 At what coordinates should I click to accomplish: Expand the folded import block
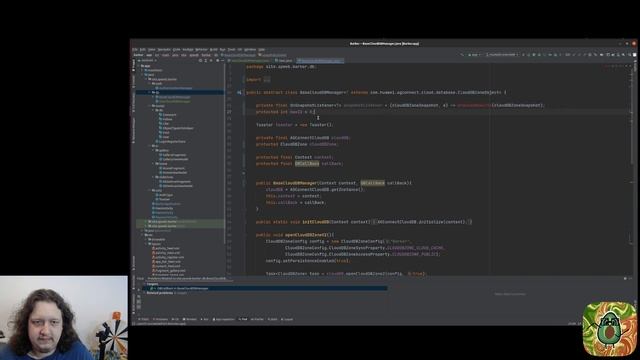pos(267,80)
